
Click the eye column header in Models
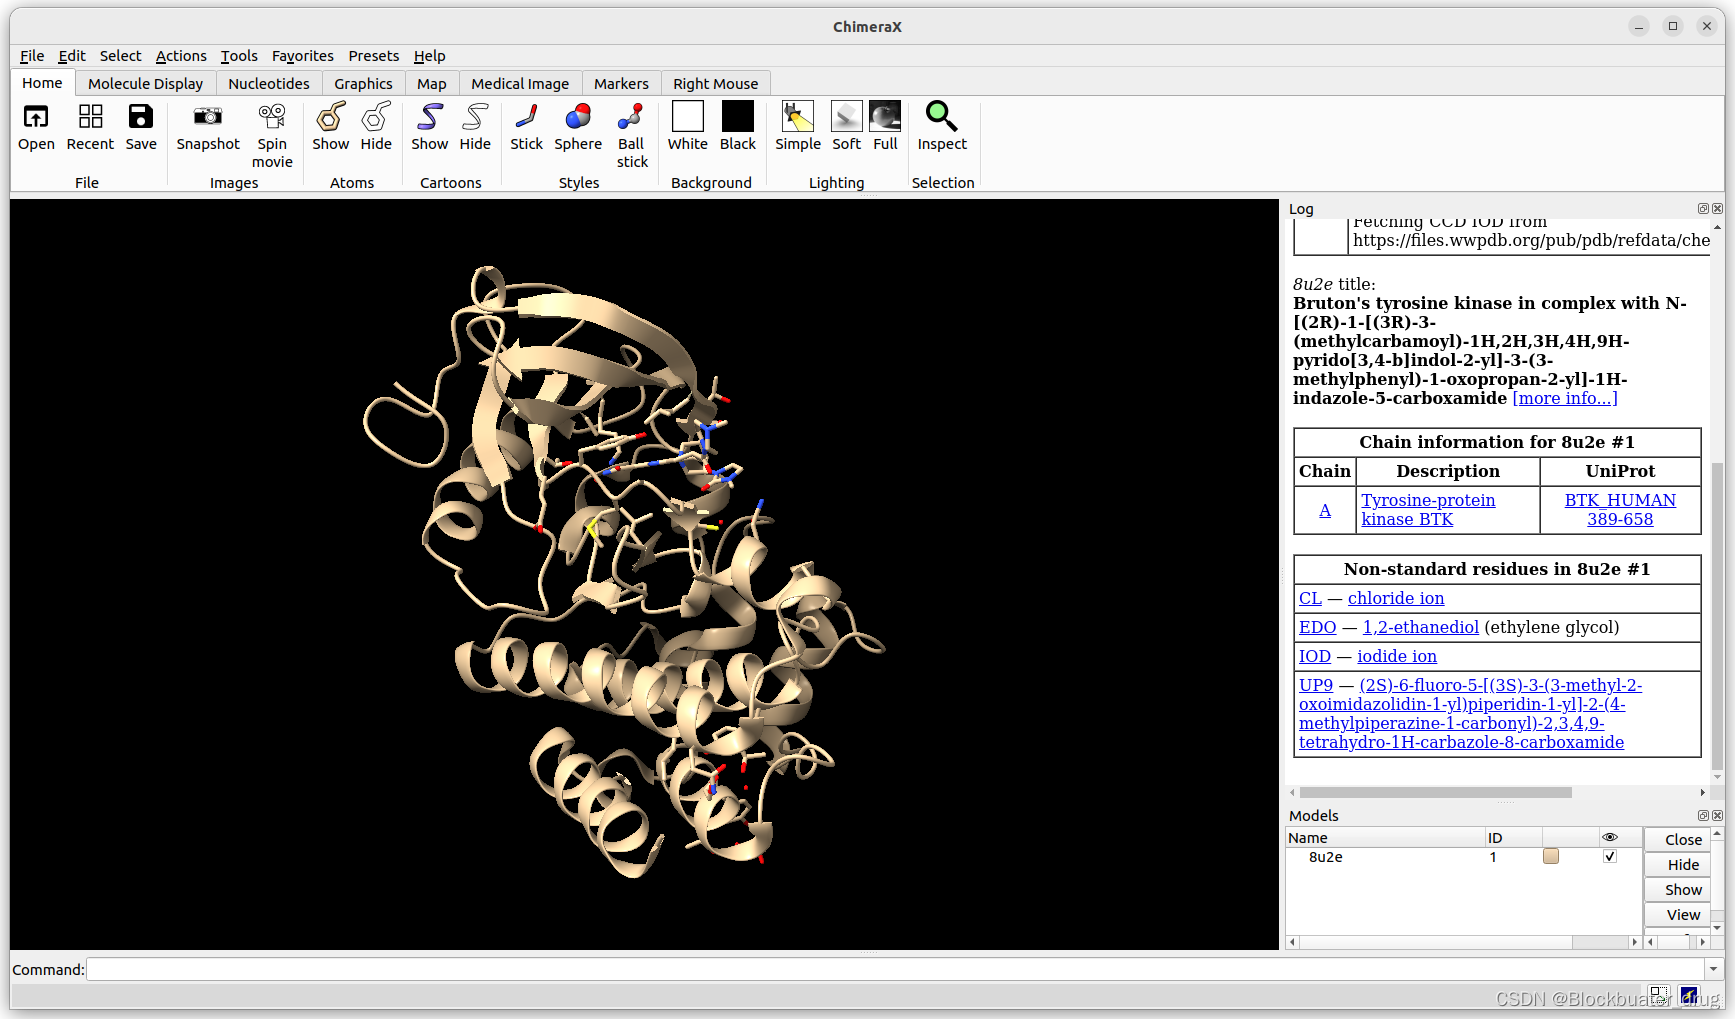(x=1610, y=838)
